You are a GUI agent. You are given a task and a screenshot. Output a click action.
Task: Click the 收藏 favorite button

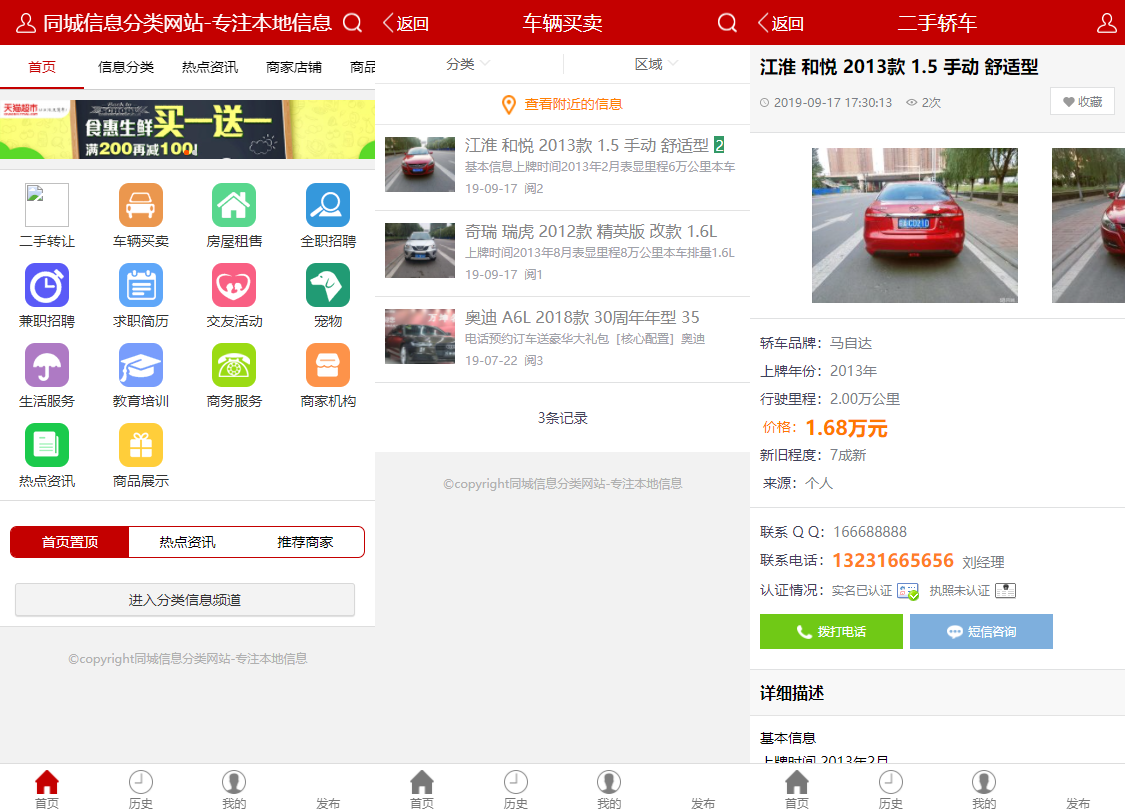coord(1083,102)
